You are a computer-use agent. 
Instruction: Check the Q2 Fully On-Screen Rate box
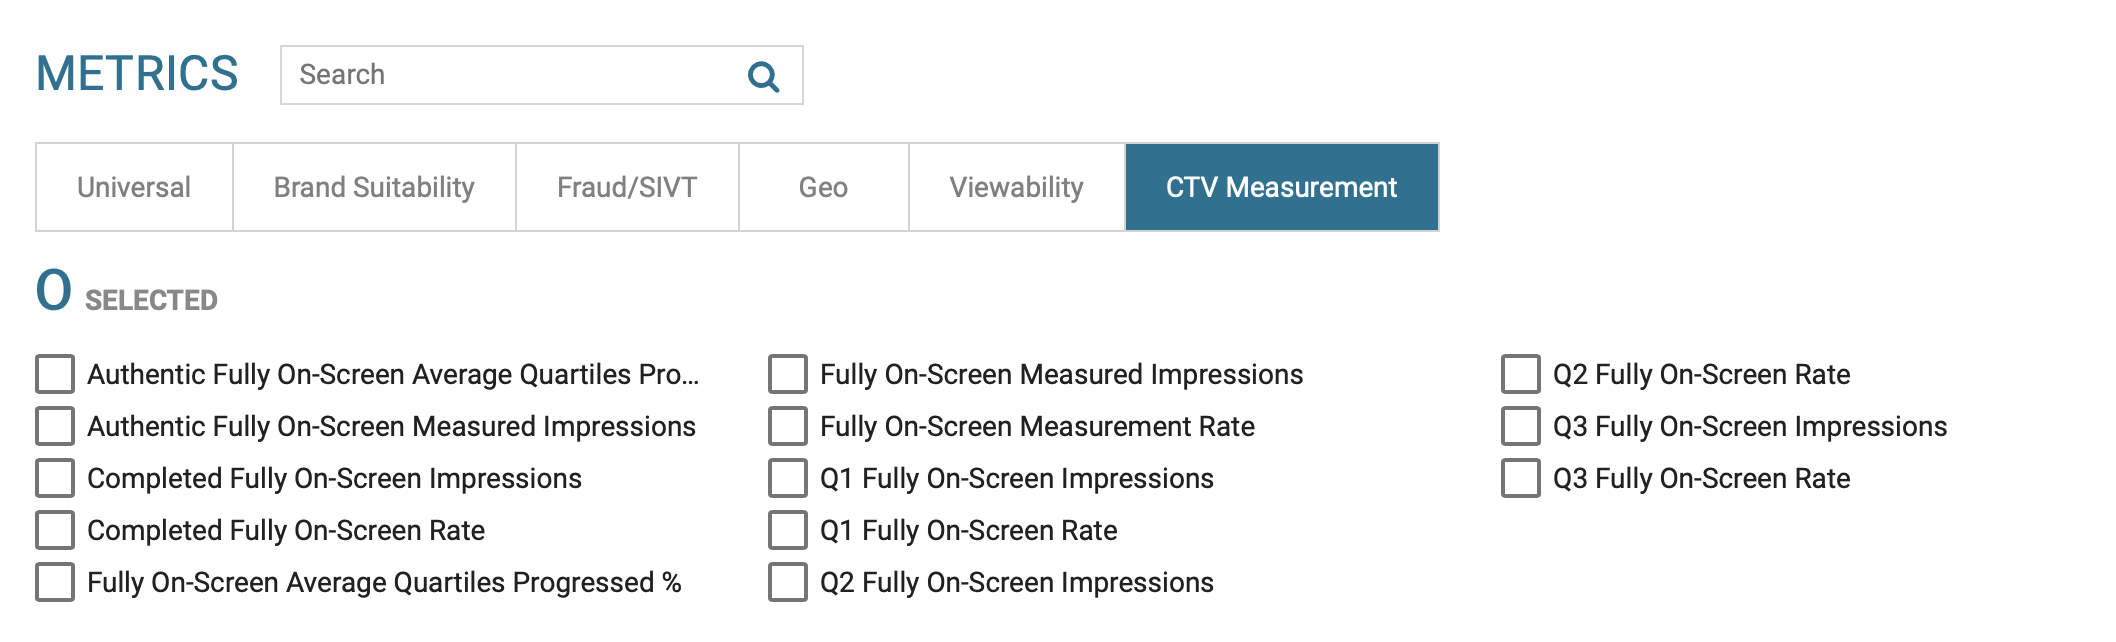(1521, 374)
